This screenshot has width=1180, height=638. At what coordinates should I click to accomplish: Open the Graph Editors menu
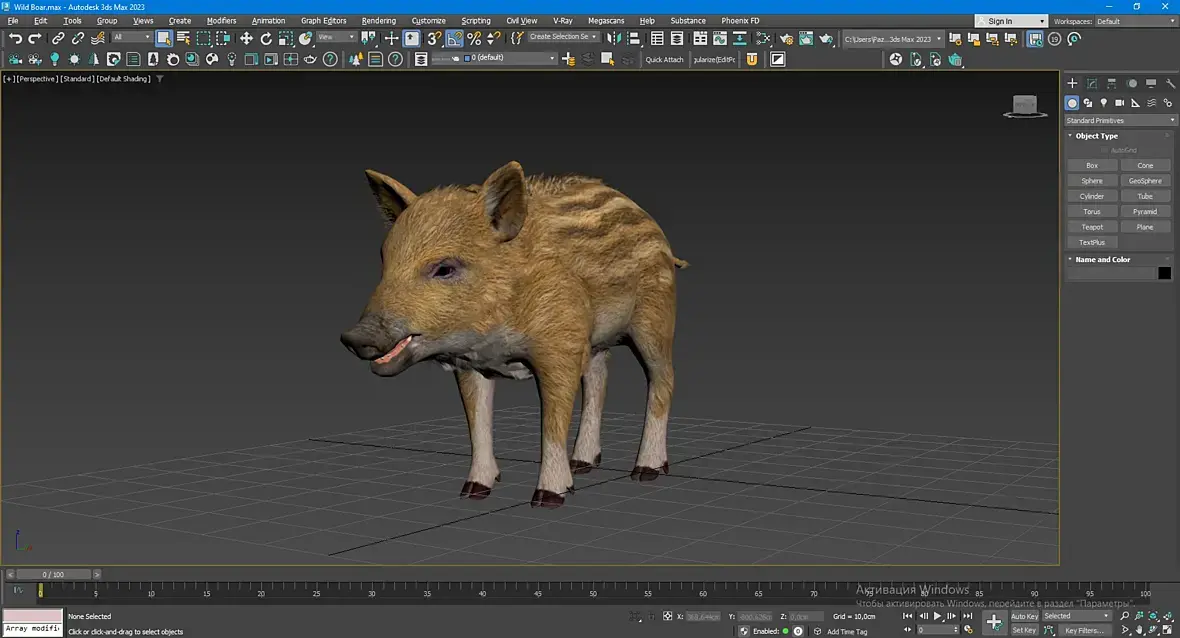(x=324, y=21)
